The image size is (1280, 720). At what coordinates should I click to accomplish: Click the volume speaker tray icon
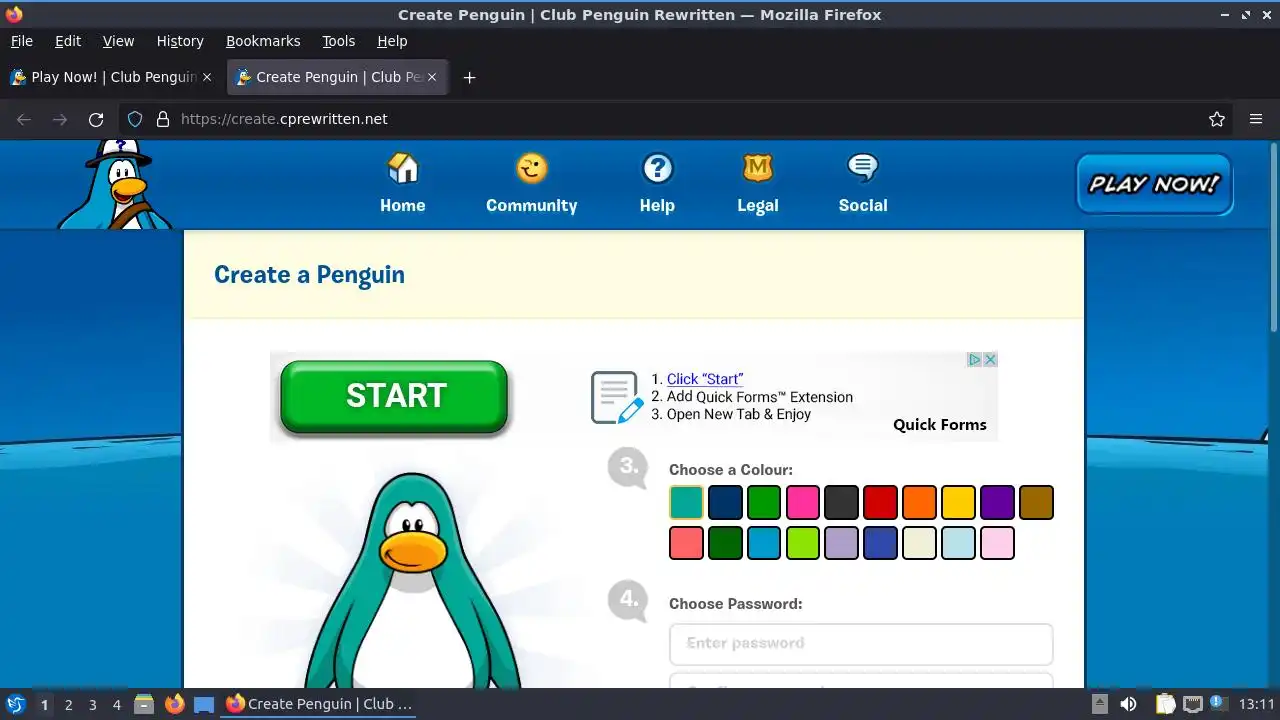tap(1128, 704)
